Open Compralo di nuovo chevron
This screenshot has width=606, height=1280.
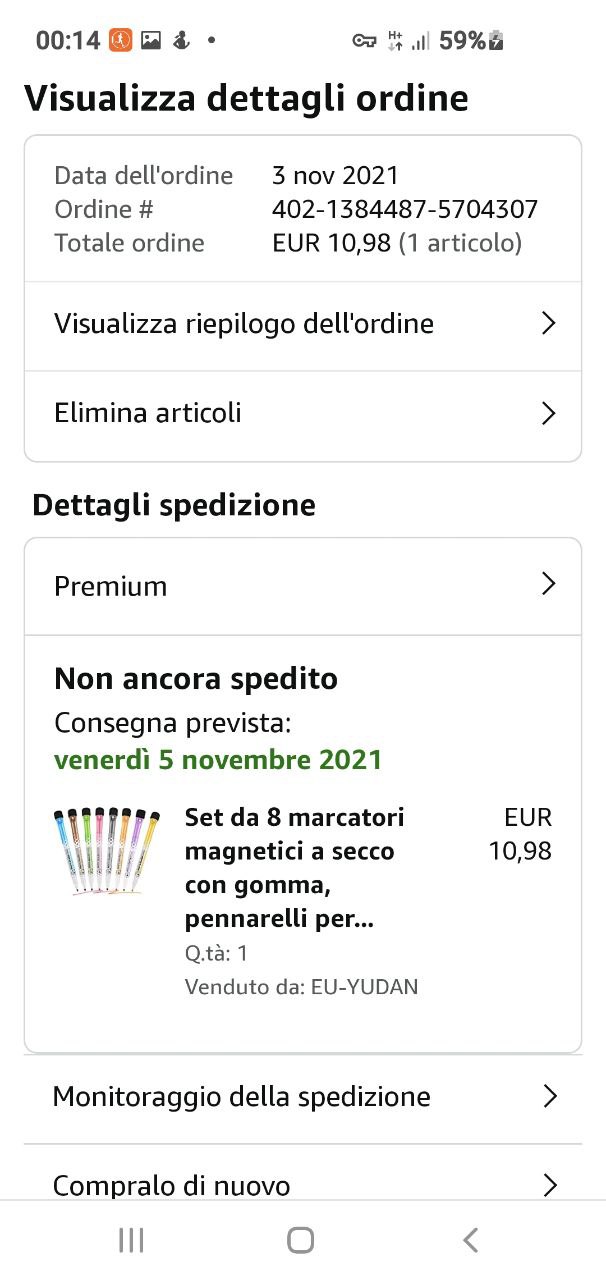(548, 1186)
